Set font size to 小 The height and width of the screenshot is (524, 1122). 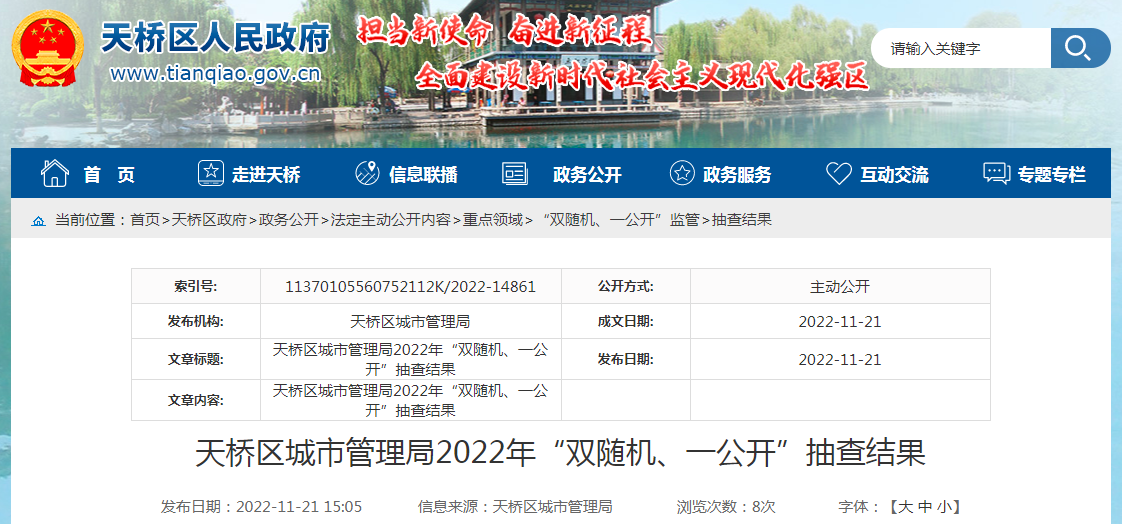tap(945, 507)
